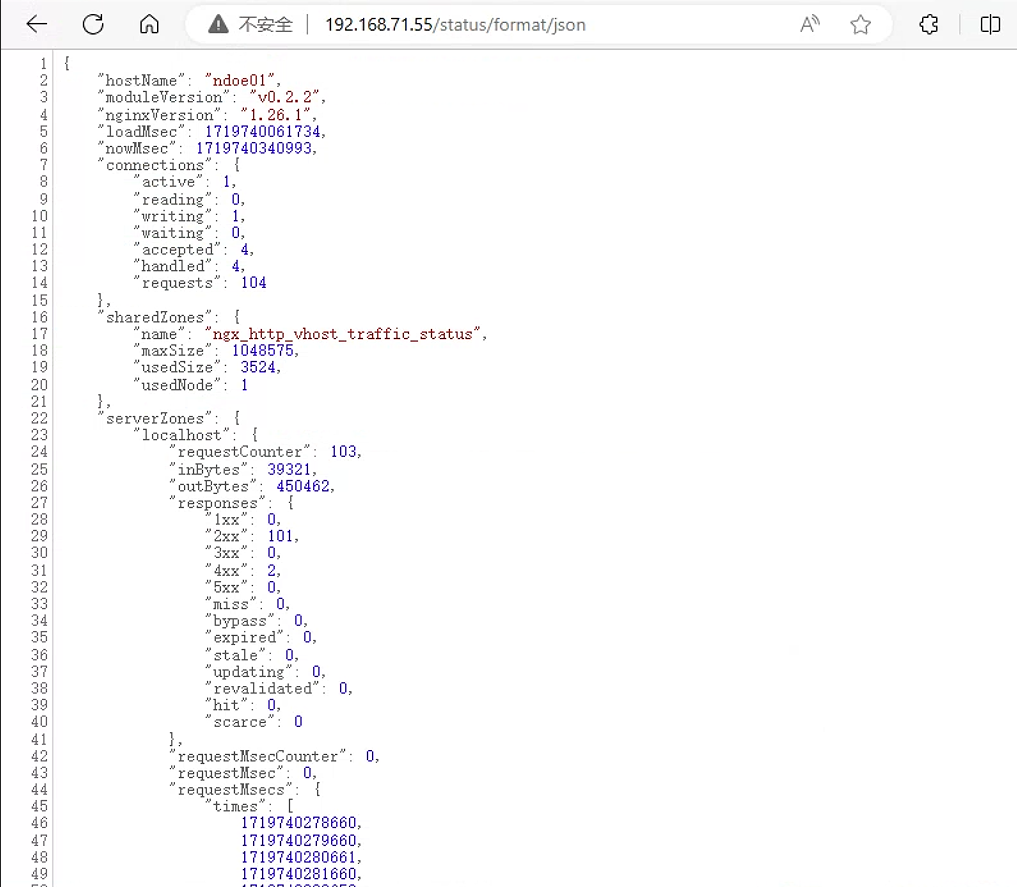1017x887 pixels.
Task: Click the "waiting" key
Action: point(173,233)
